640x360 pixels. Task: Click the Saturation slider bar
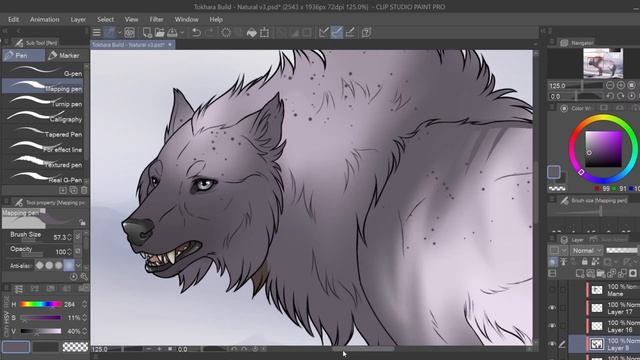tap(40, 318)
